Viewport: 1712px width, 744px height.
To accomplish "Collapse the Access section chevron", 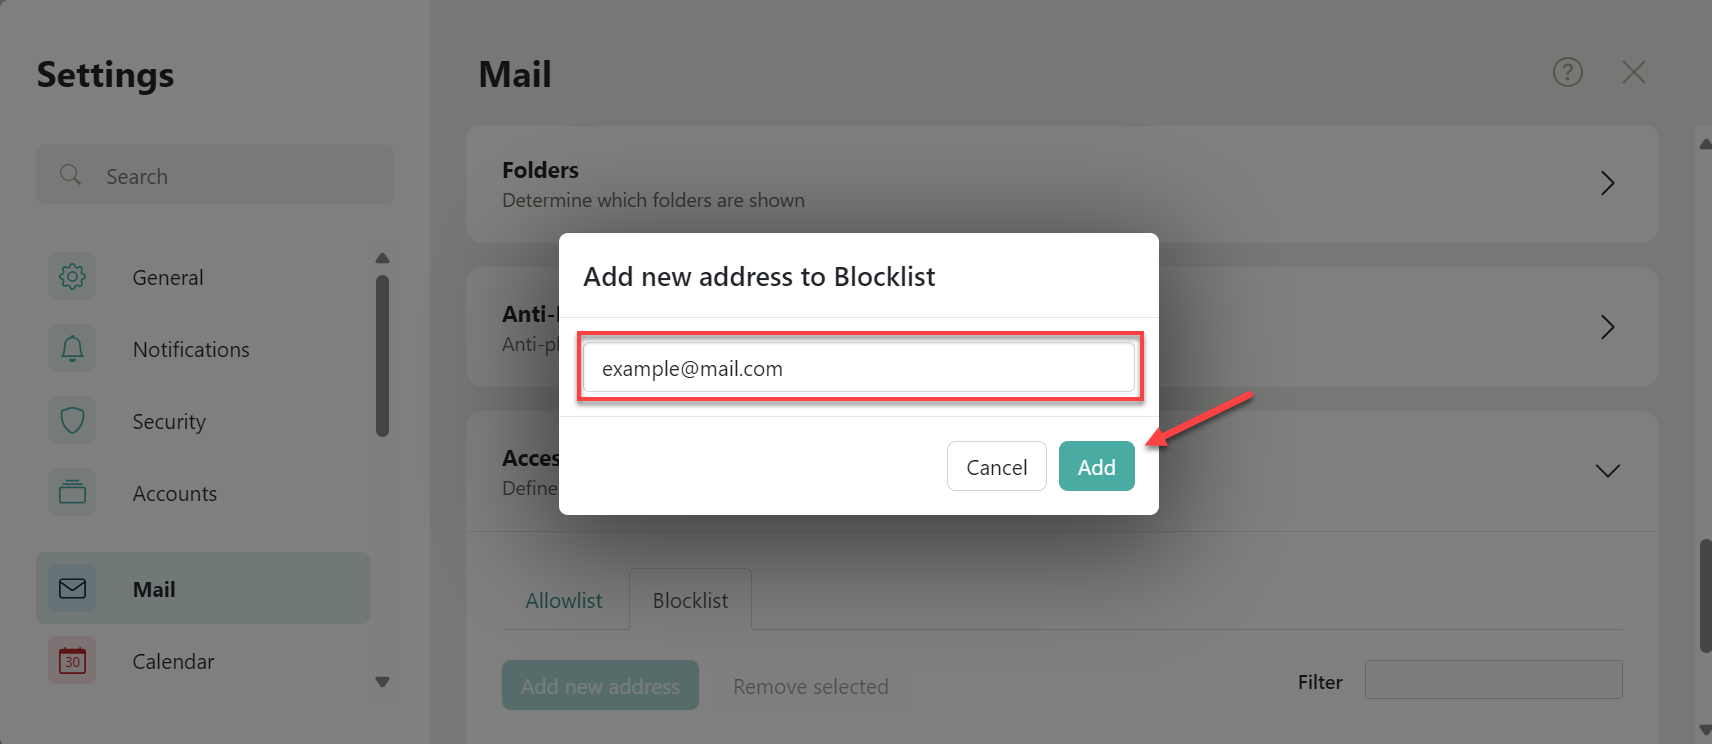I will pyautogui.click(x=1607, y=470).
